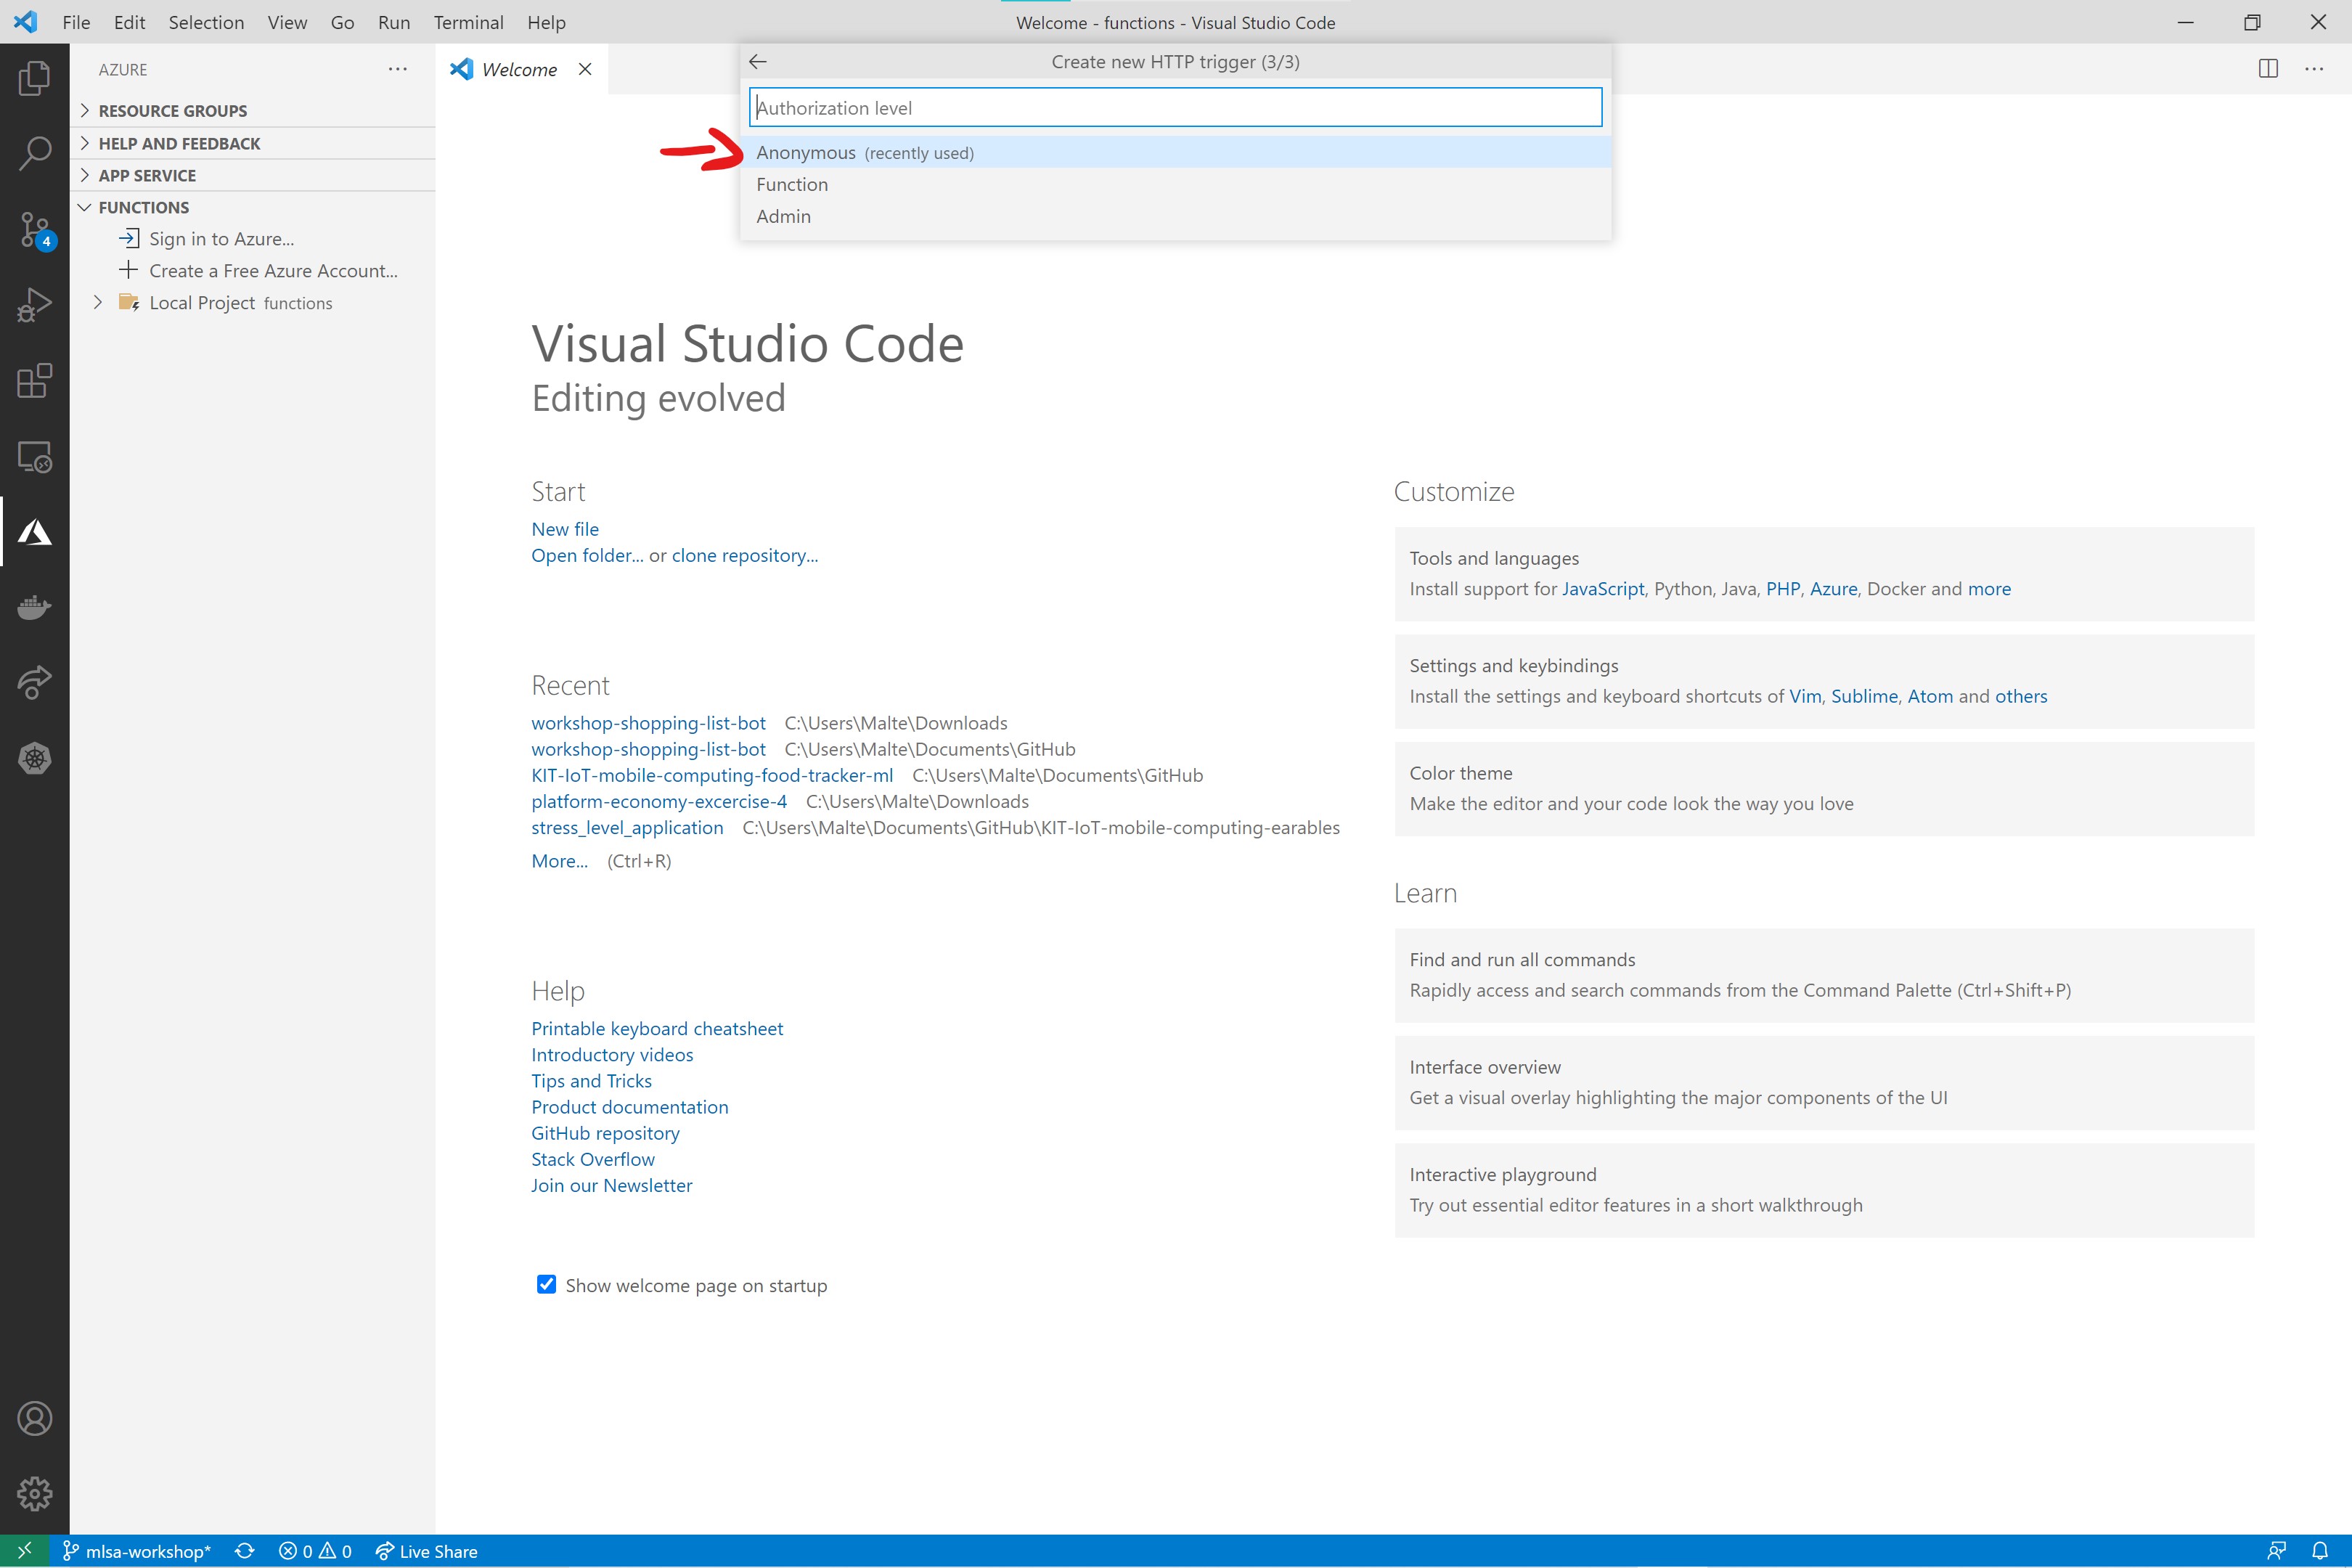Click Create a Free Azure Account

coord(273,270)
